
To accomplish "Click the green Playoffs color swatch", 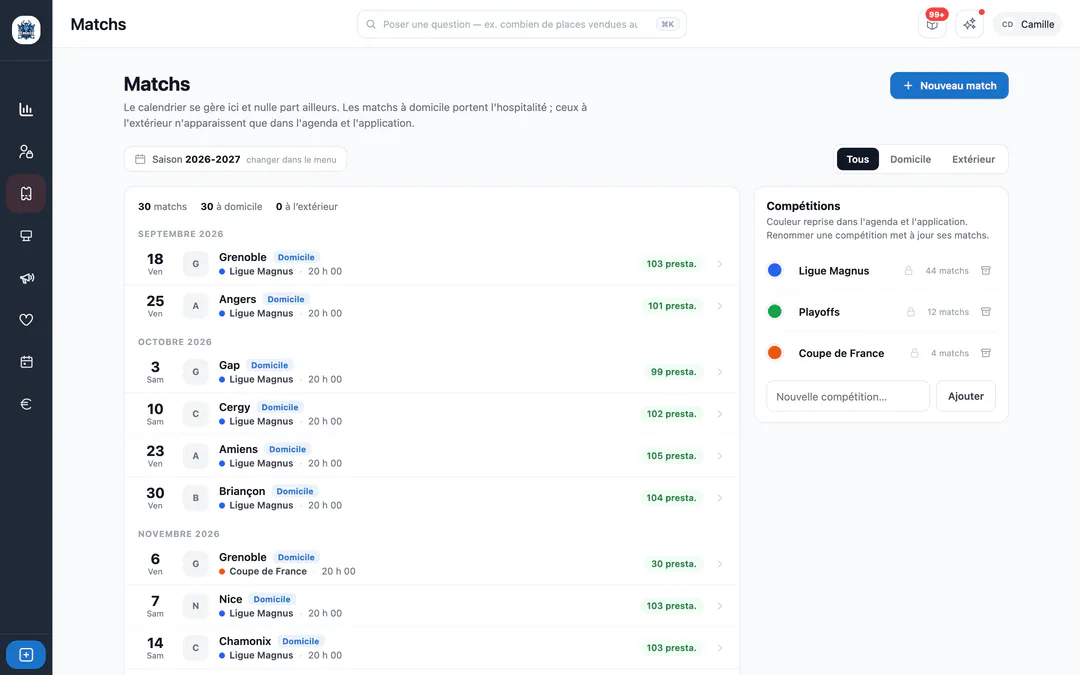I will pos(775,312).
